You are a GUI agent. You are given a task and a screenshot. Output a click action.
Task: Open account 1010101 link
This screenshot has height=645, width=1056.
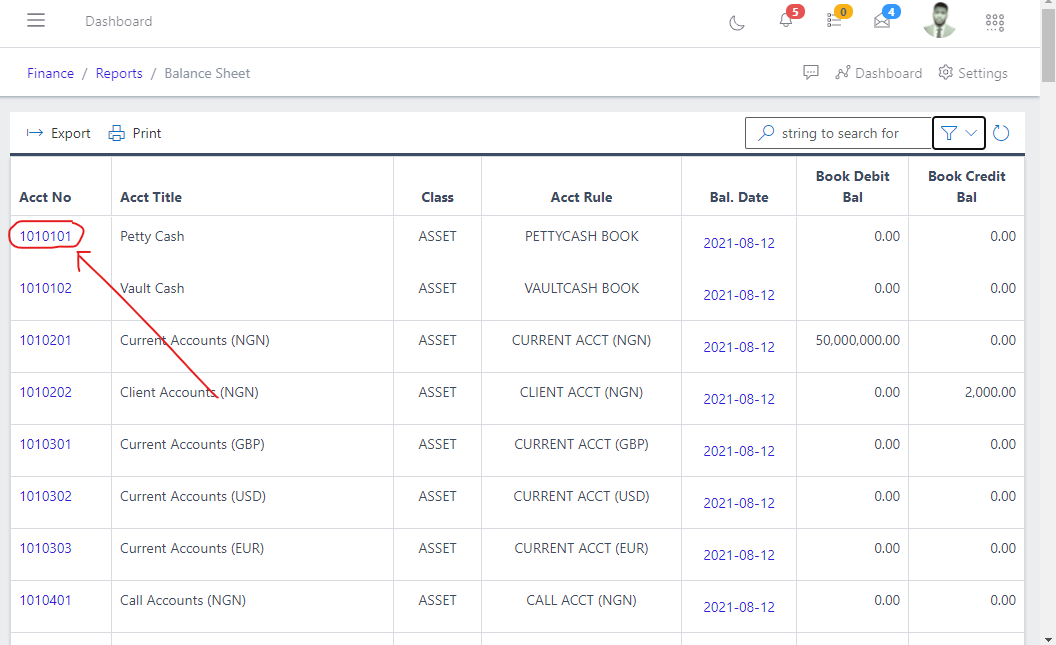coord(45,236)
